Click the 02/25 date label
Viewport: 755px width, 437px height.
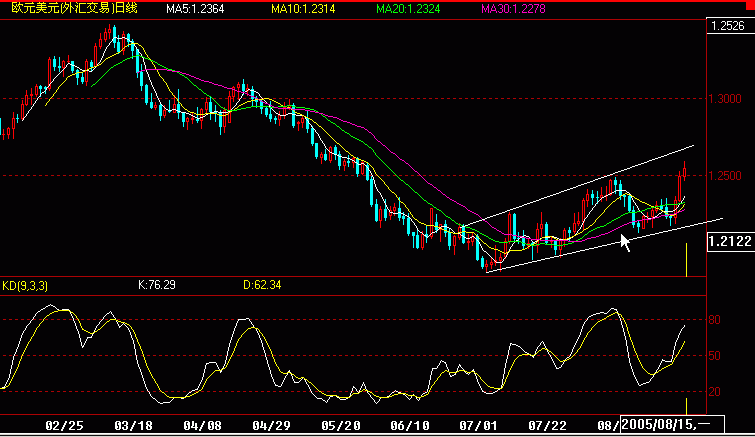tap(65, 425)
